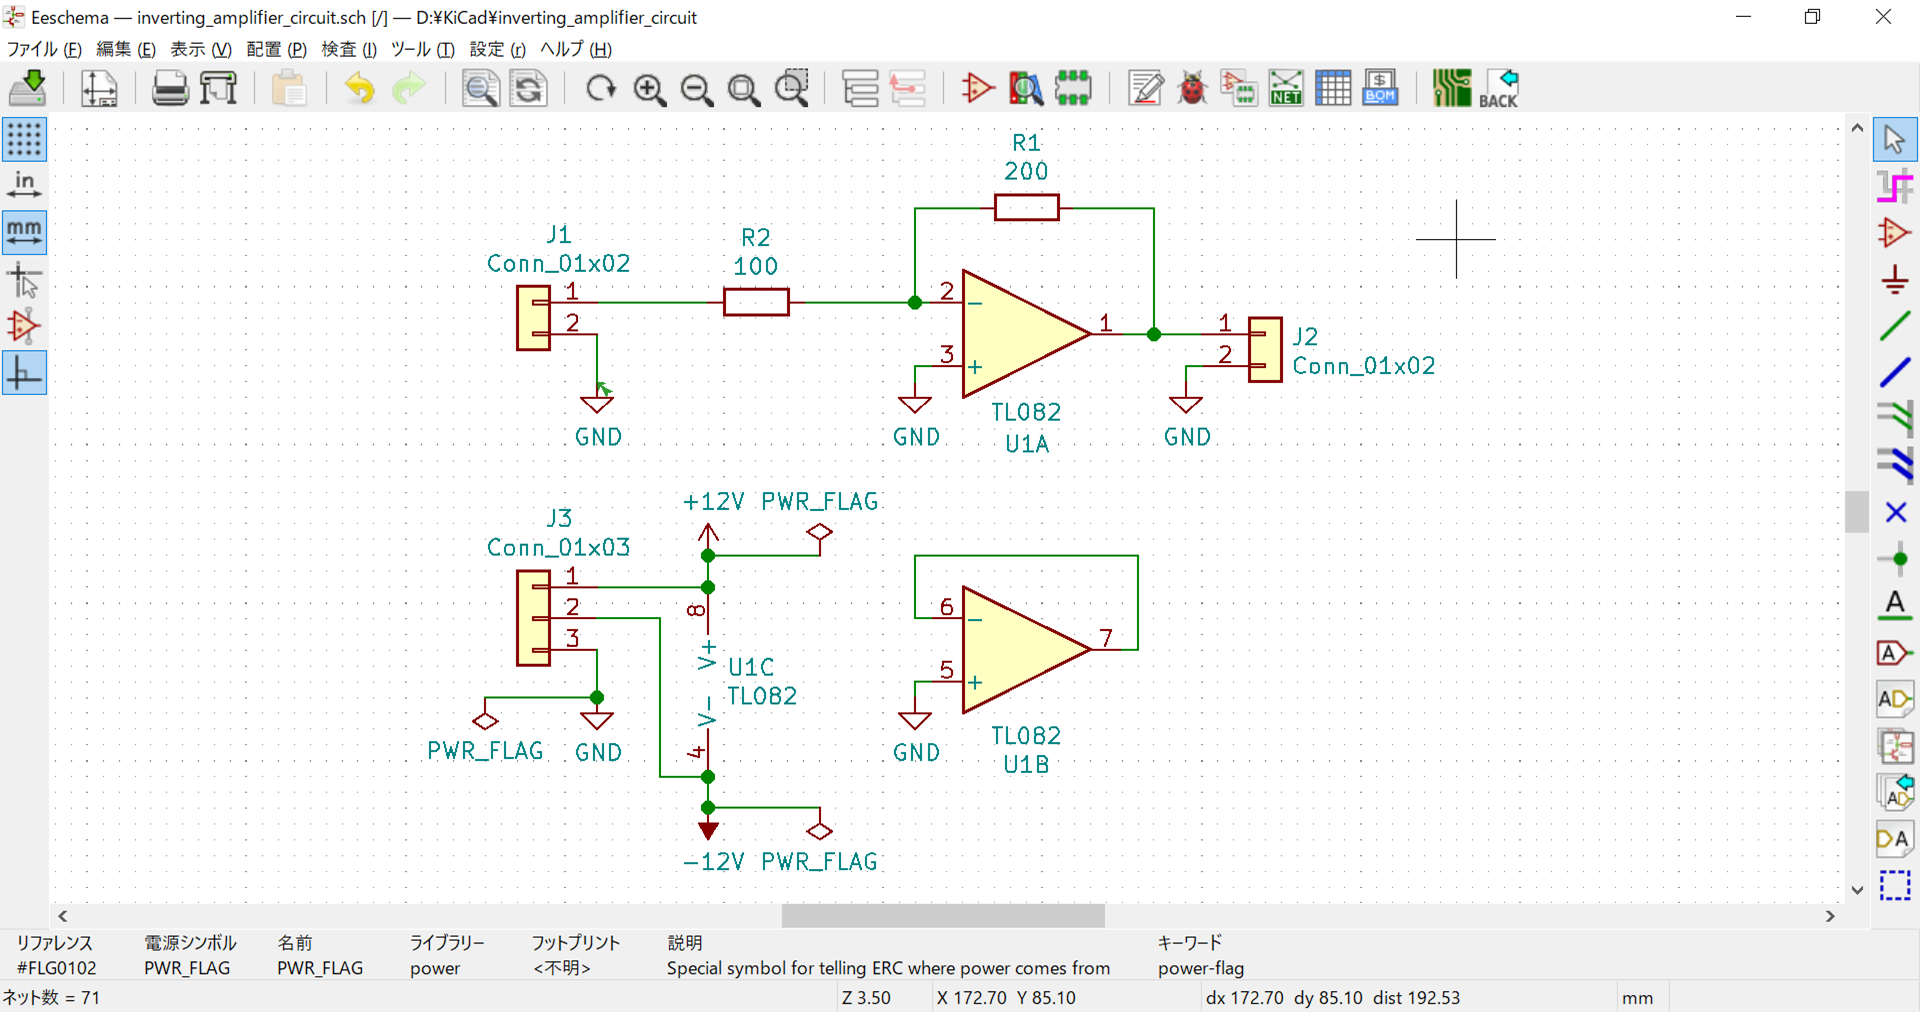Run the electrical rules checker (ladybug icon)
1920x1012 pixels.
[1191, 88]
